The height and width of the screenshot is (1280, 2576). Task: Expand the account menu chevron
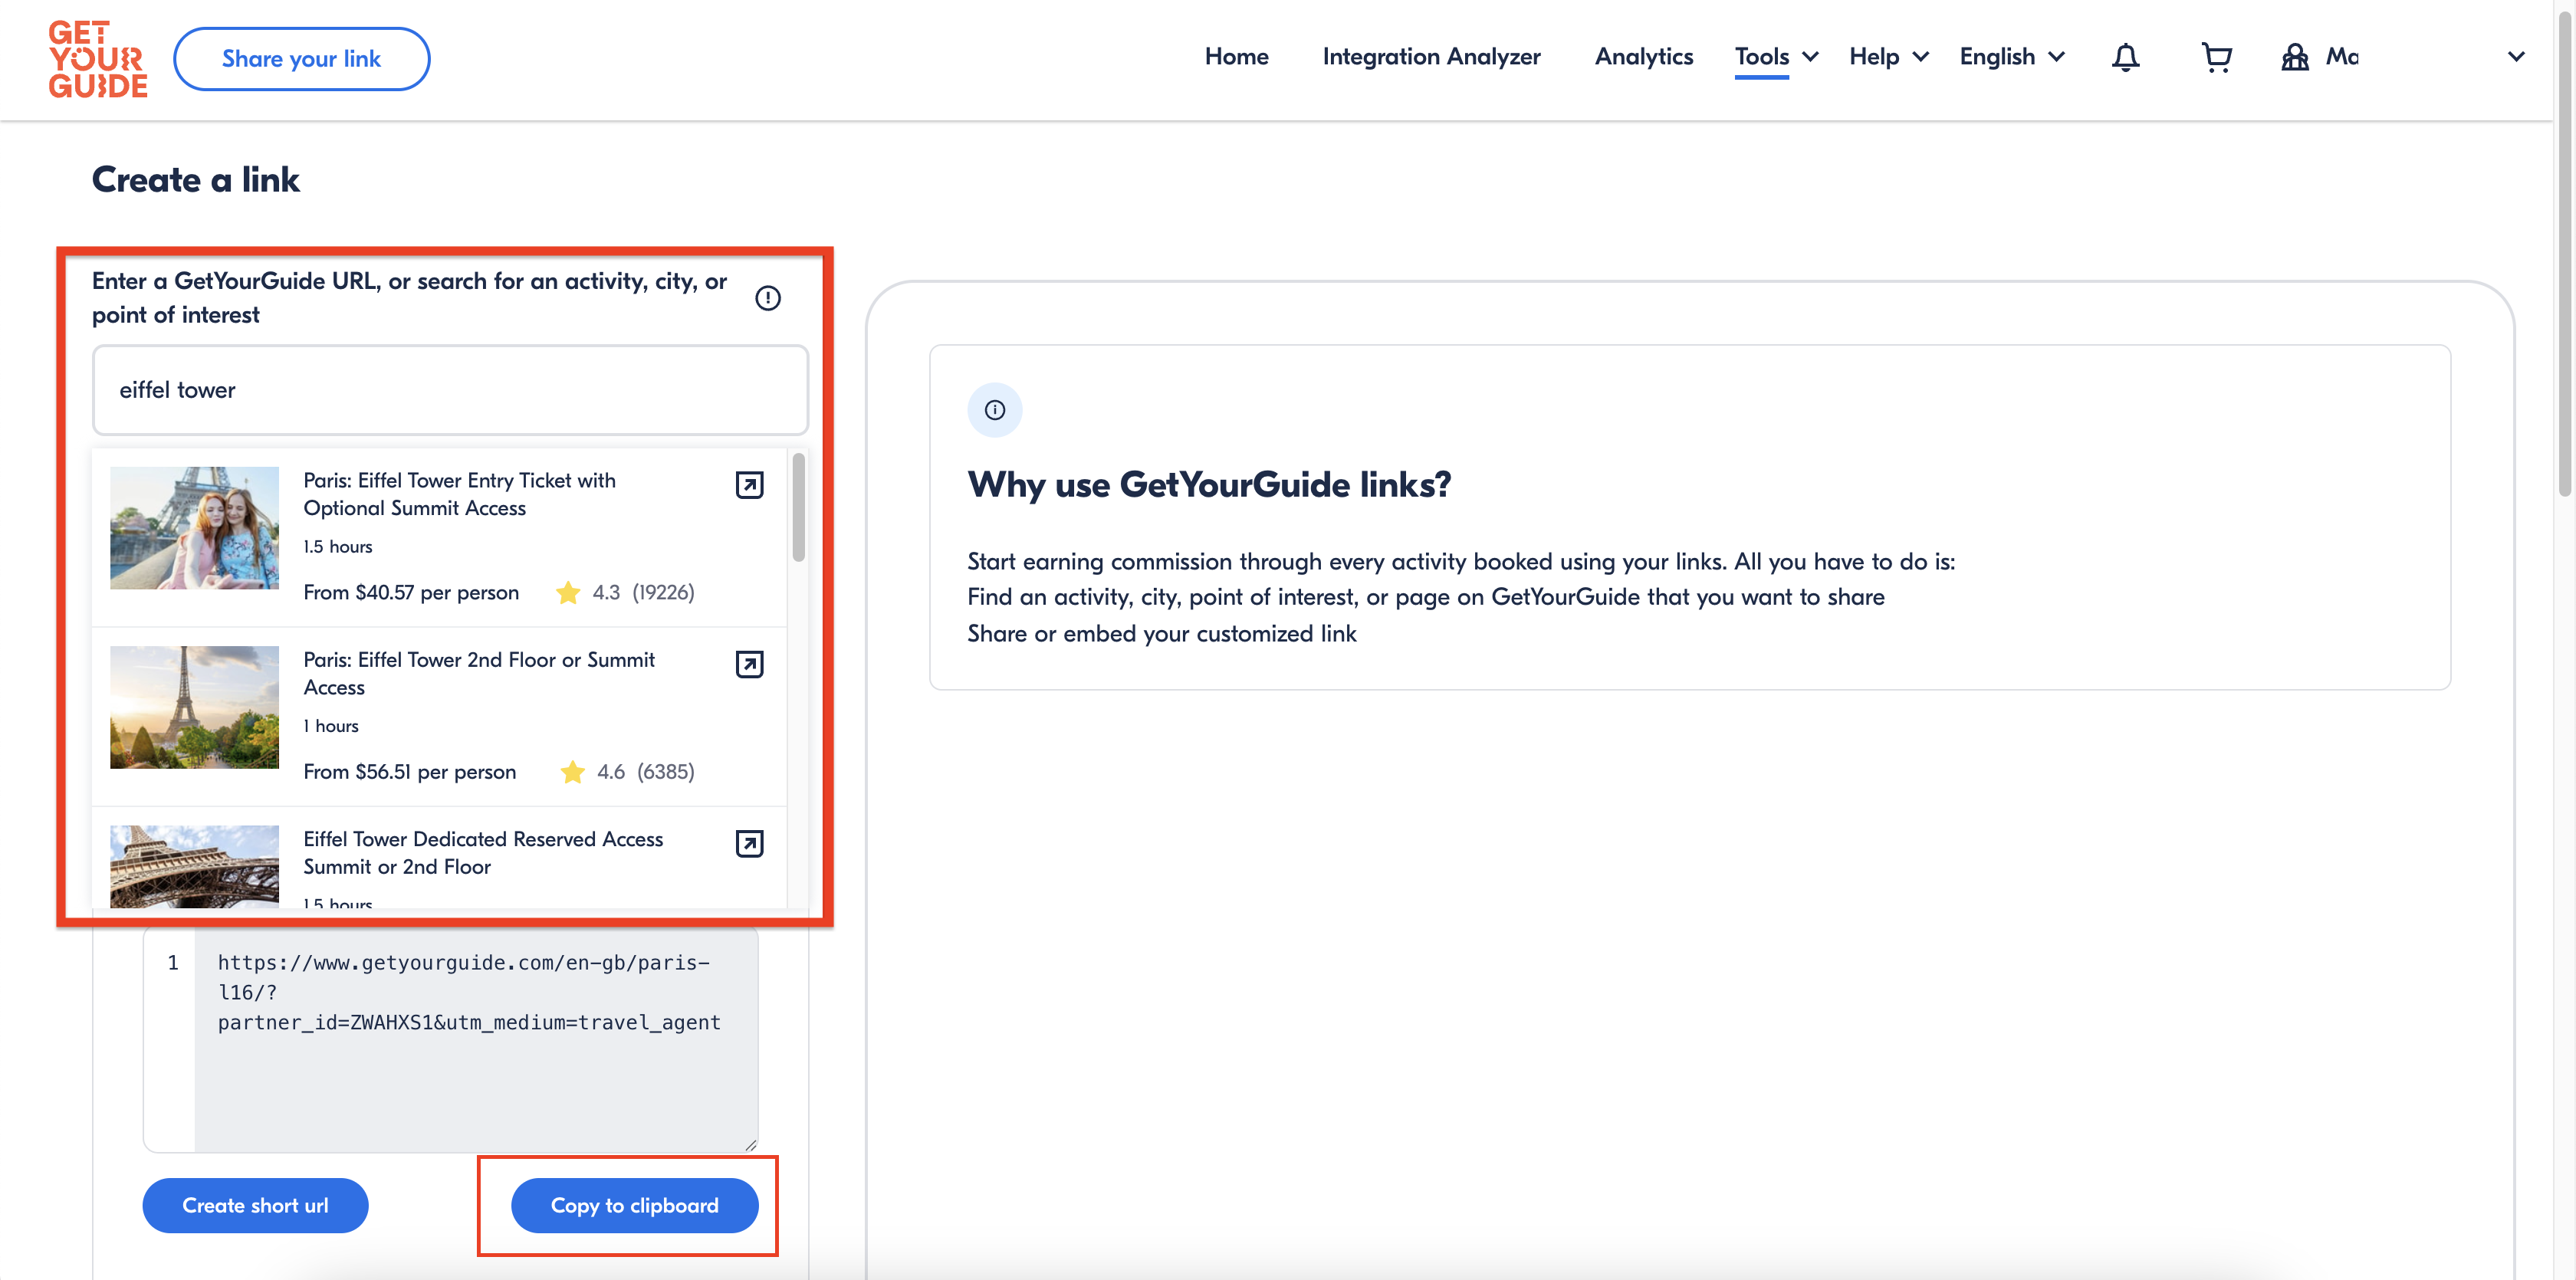tap(2517, 57)
